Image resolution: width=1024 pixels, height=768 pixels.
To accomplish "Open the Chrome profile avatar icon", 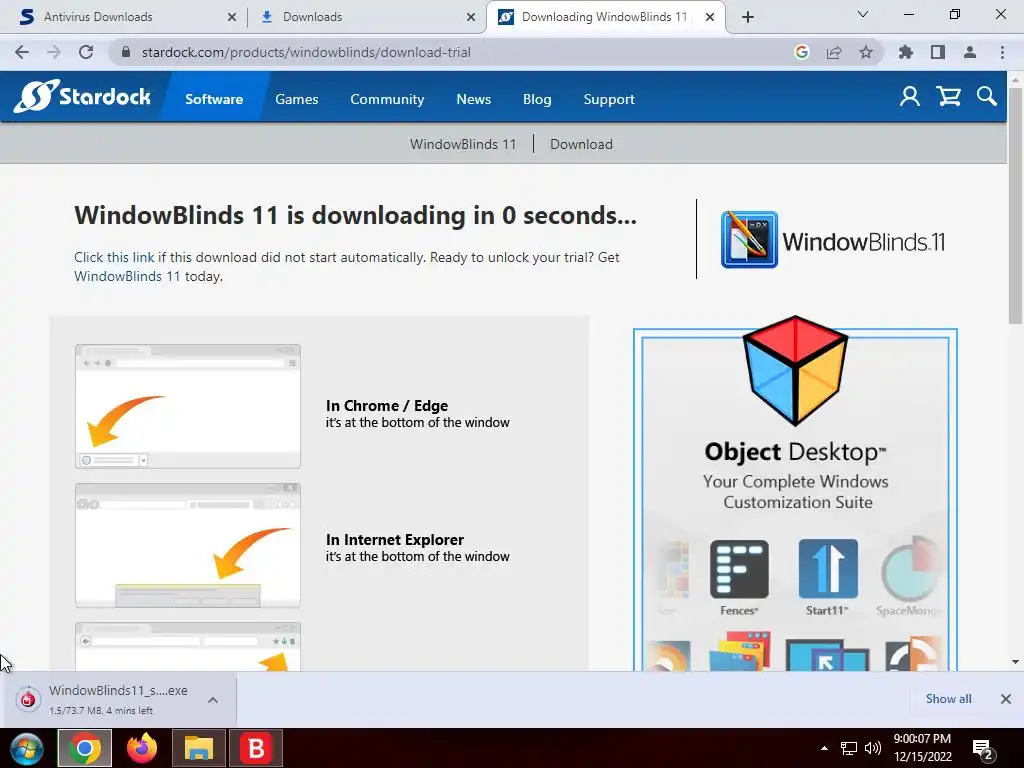I will [970, 52].
